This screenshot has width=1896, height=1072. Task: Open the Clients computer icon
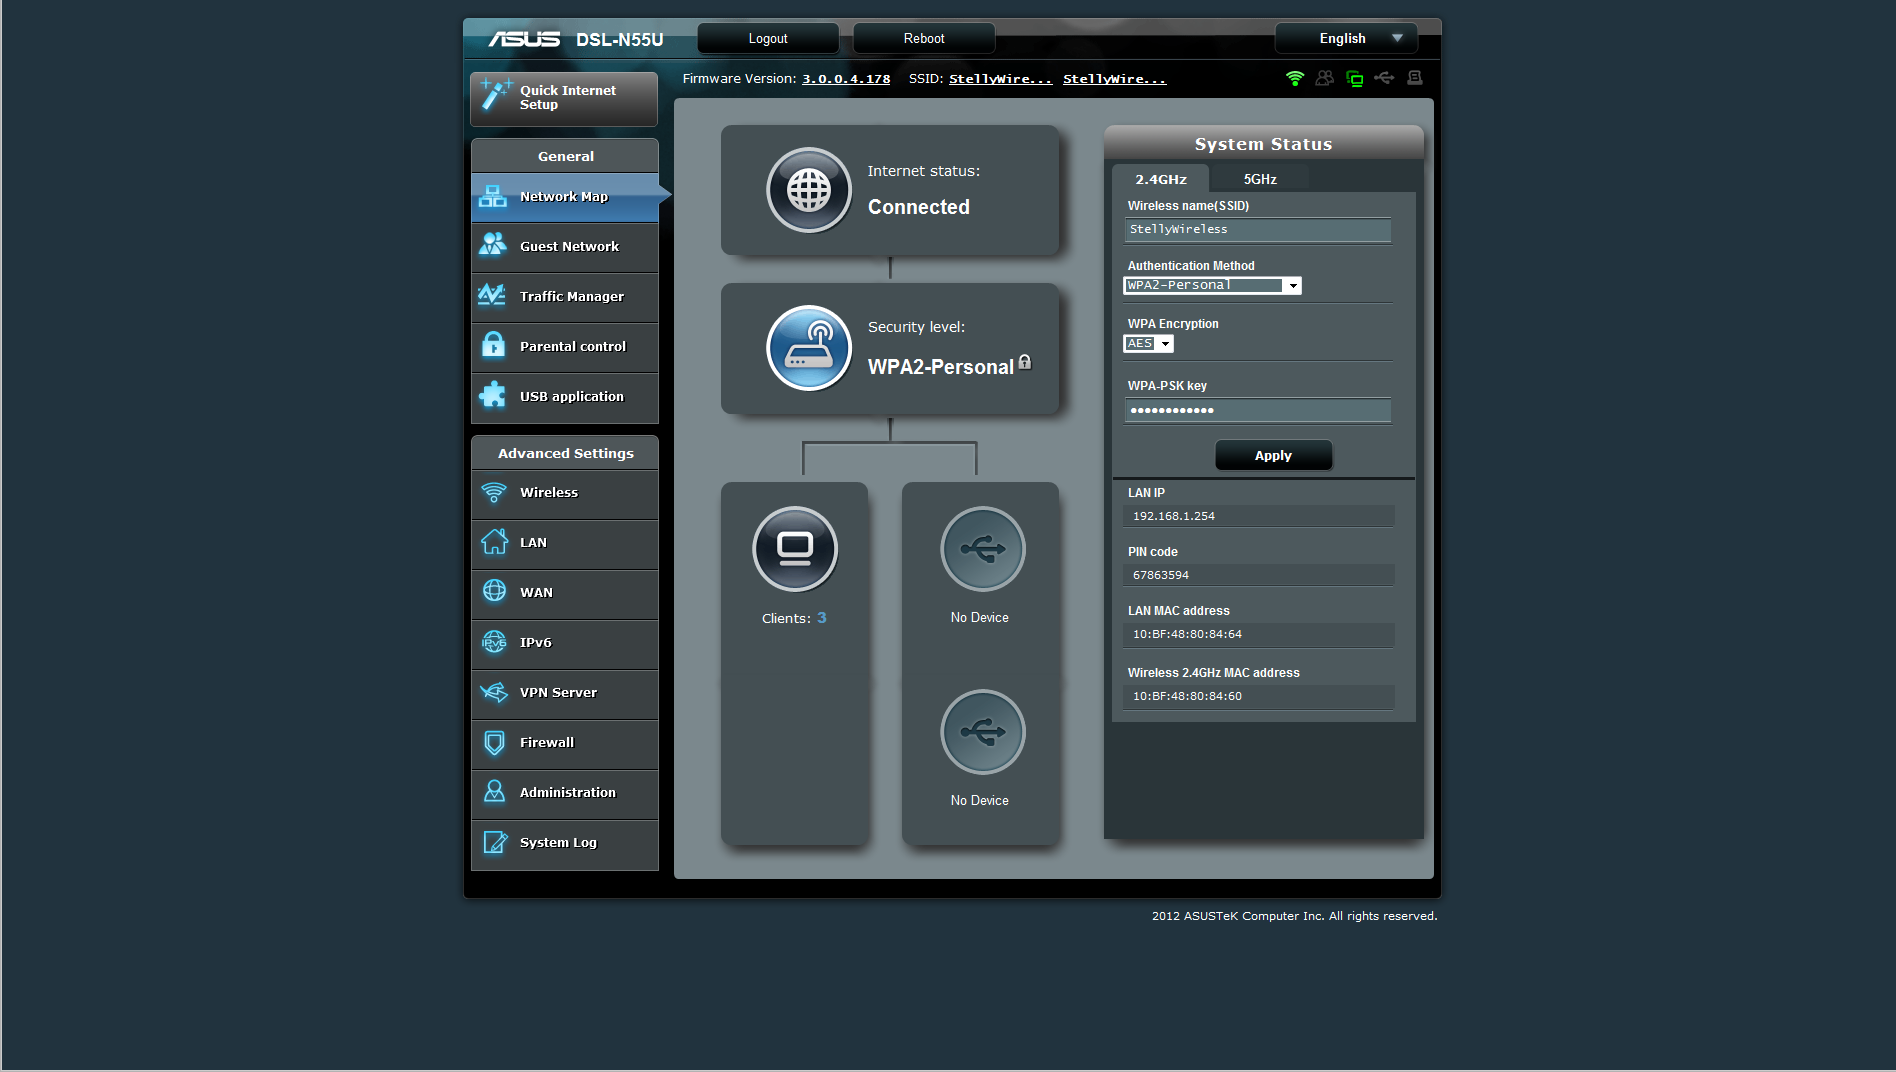coord(795,549)
